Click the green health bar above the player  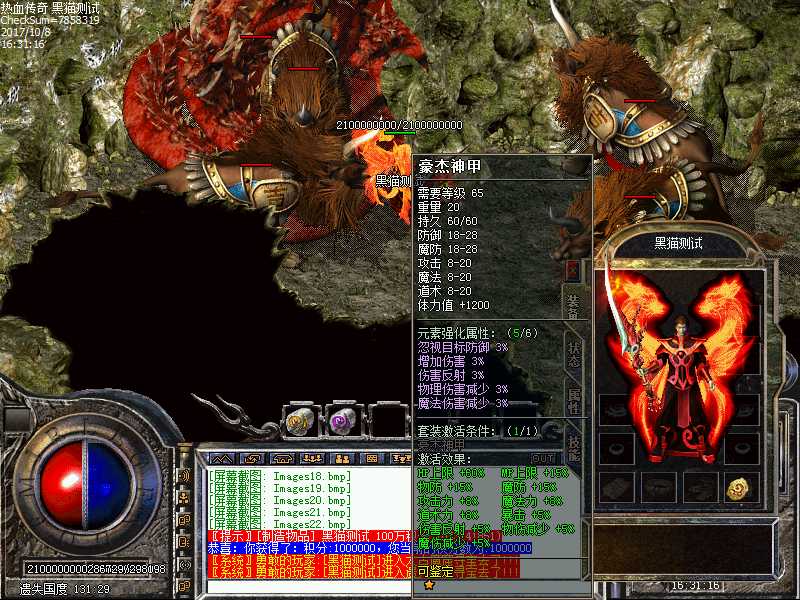(x=399, y=133)
